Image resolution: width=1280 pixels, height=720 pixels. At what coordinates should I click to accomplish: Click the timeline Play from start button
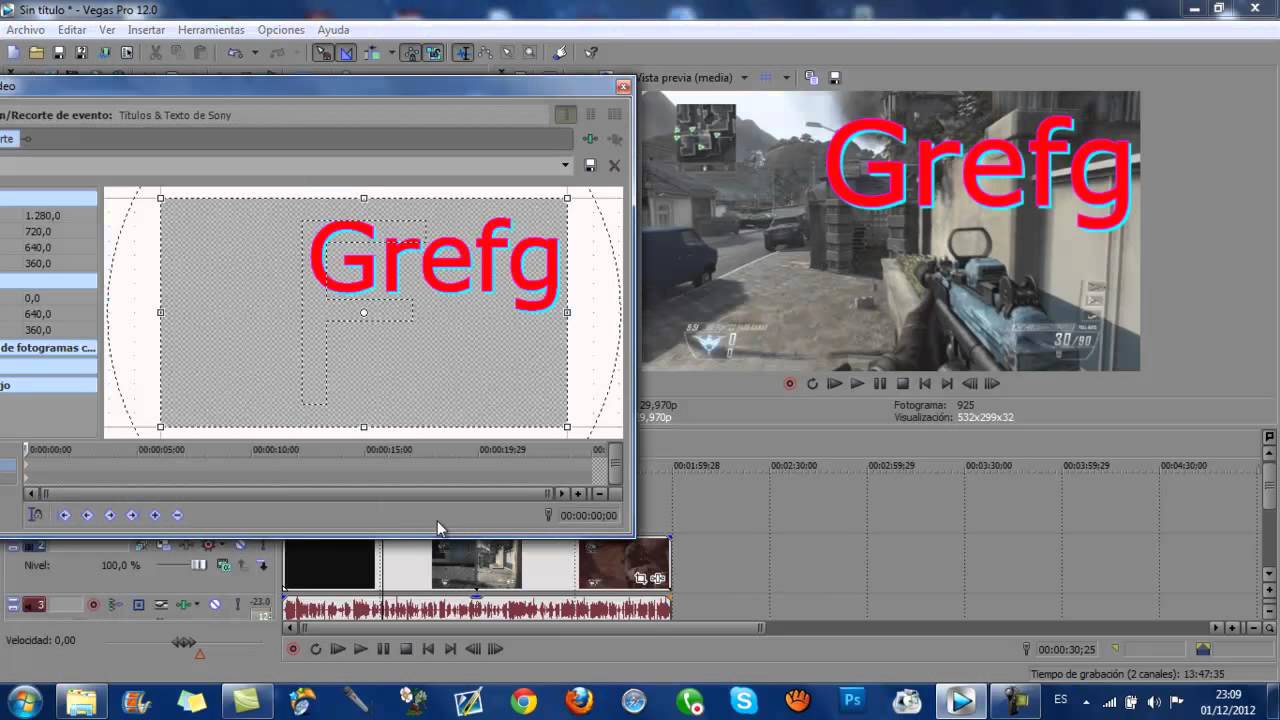338,649
